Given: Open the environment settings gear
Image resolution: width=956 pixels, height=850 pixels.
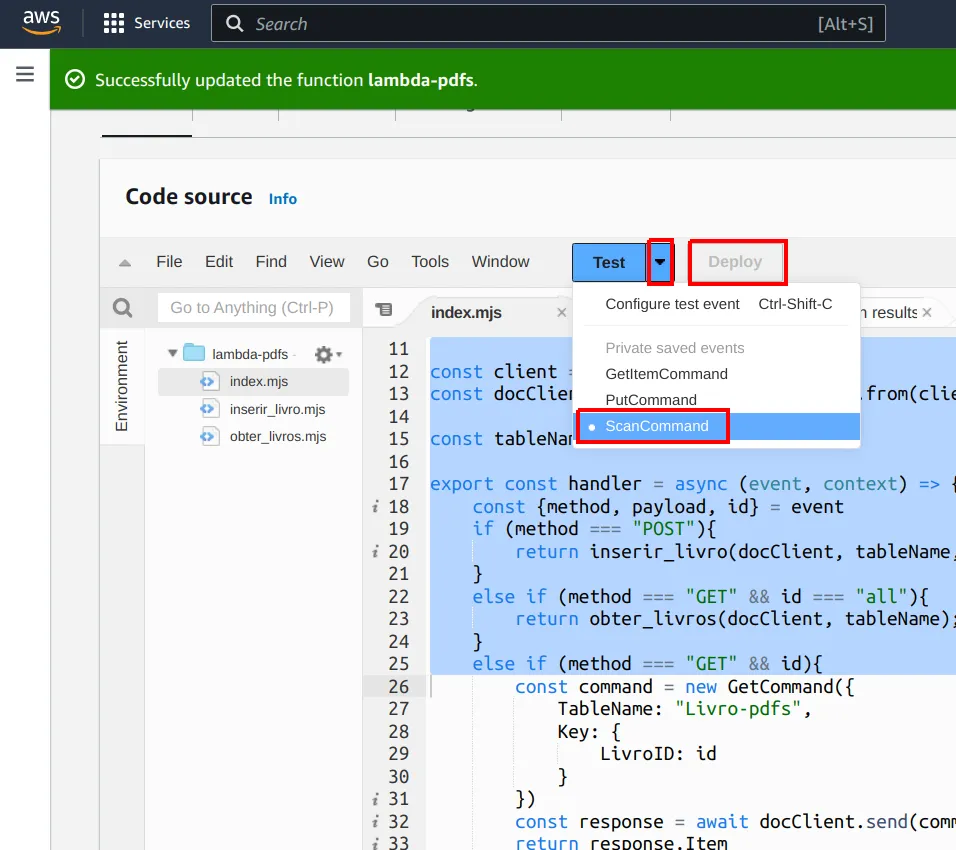Looking at the screenshot, I should (x=327, y=354).
